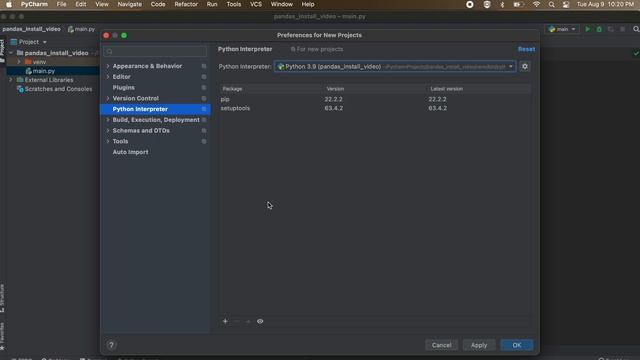Click the green Run arrow in main window
Screen dimensions: 640x360
tap(588, 29)
